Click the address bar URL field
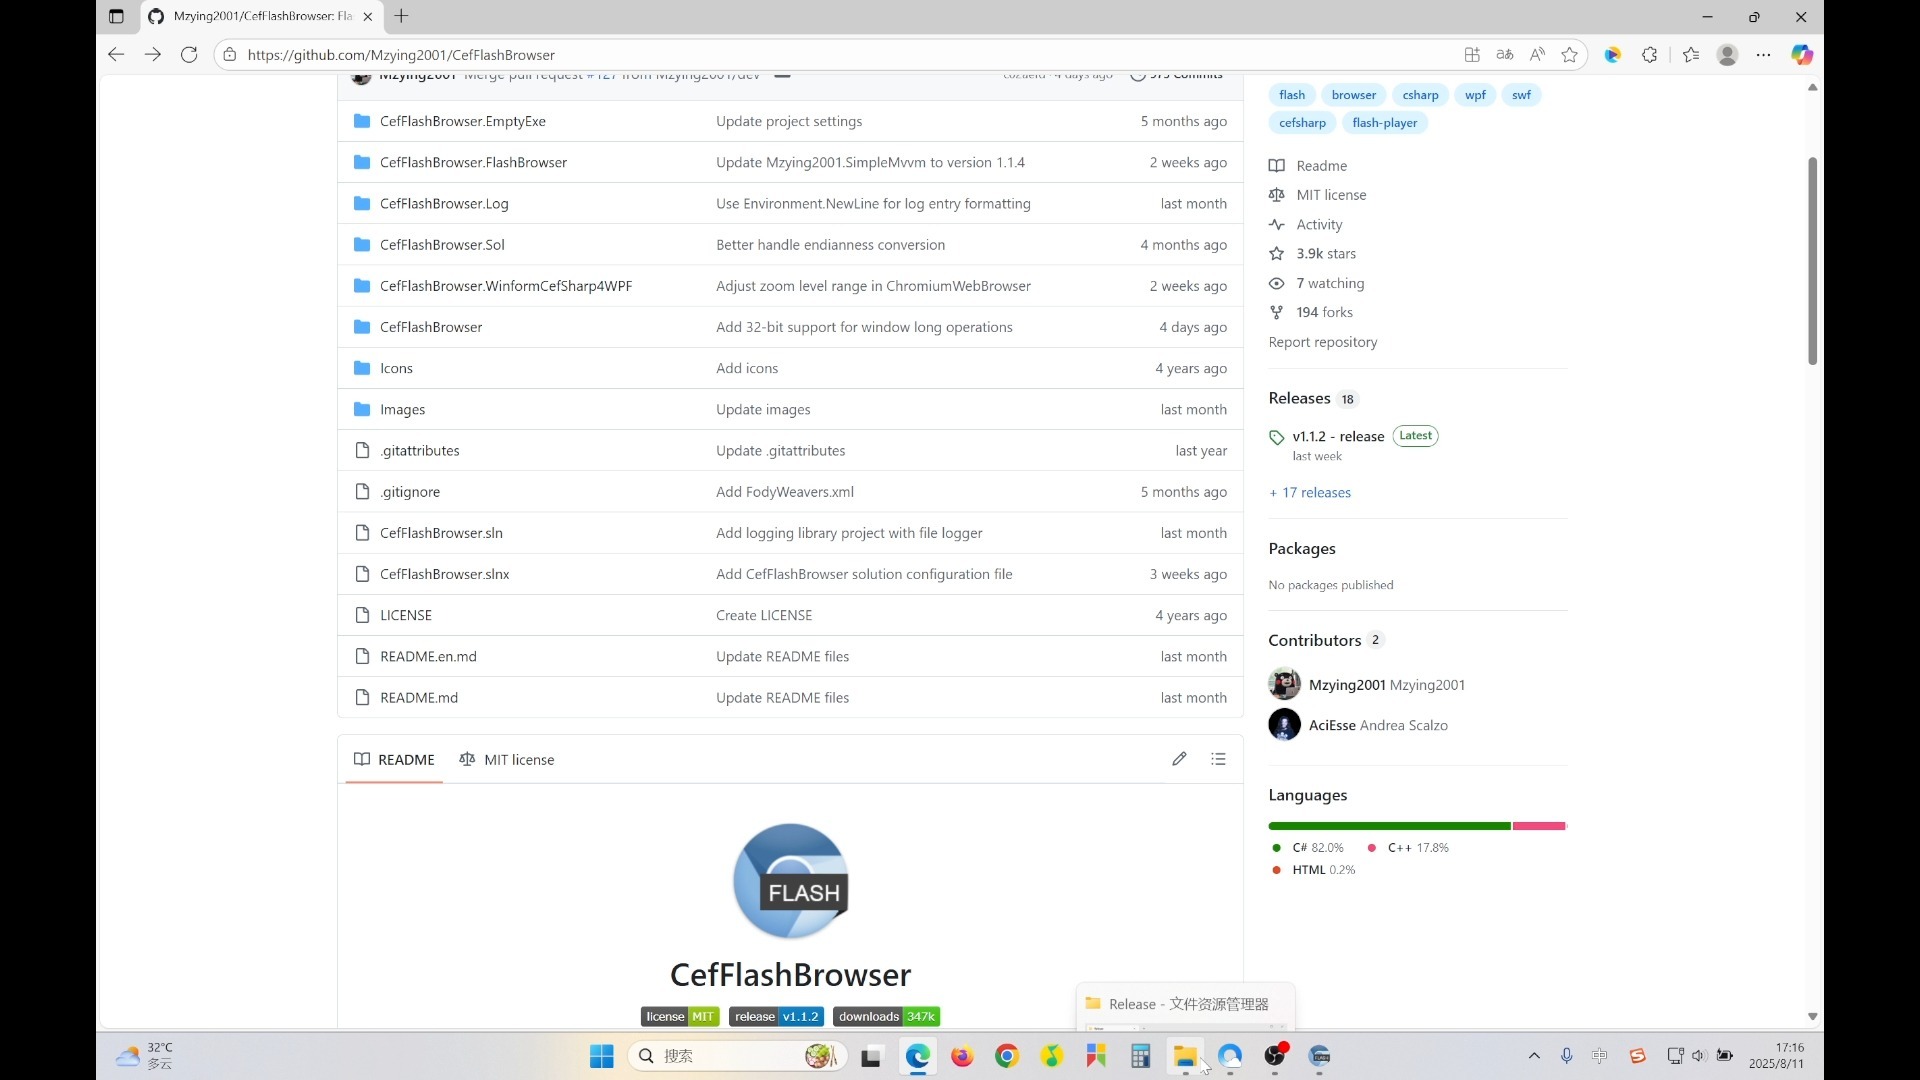 [x=840, y=55]
